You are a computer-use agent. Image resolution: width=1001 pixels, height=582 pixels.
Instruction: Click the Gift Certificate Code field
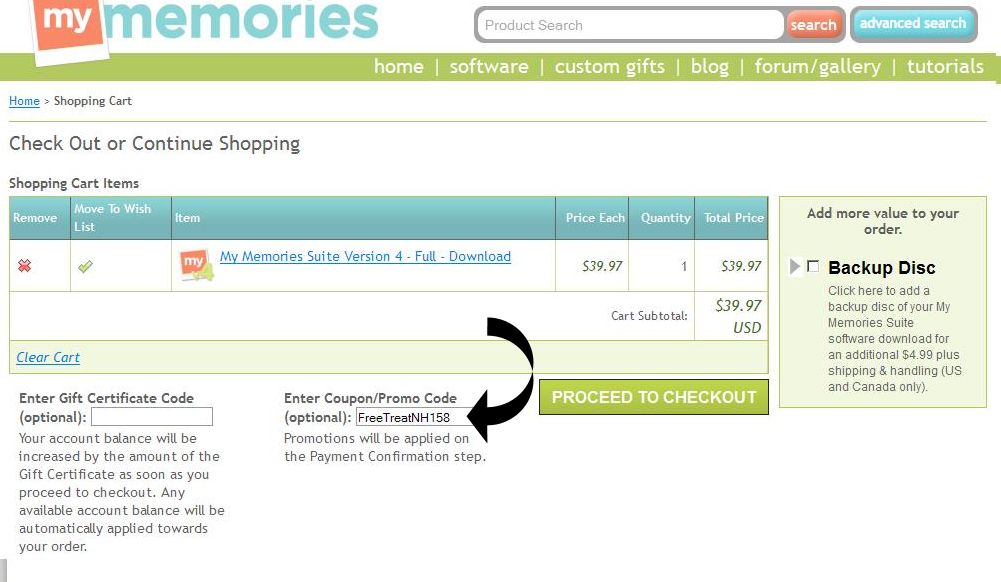152,416
